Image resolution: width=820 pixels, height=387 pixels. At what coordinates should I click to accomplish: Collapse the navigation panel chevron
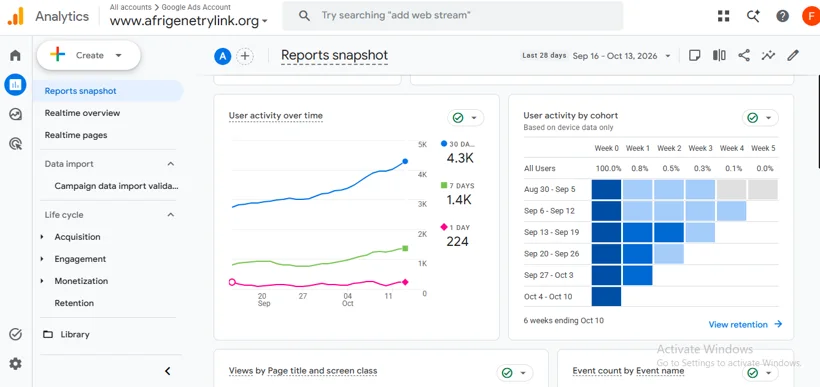[168, 371]
